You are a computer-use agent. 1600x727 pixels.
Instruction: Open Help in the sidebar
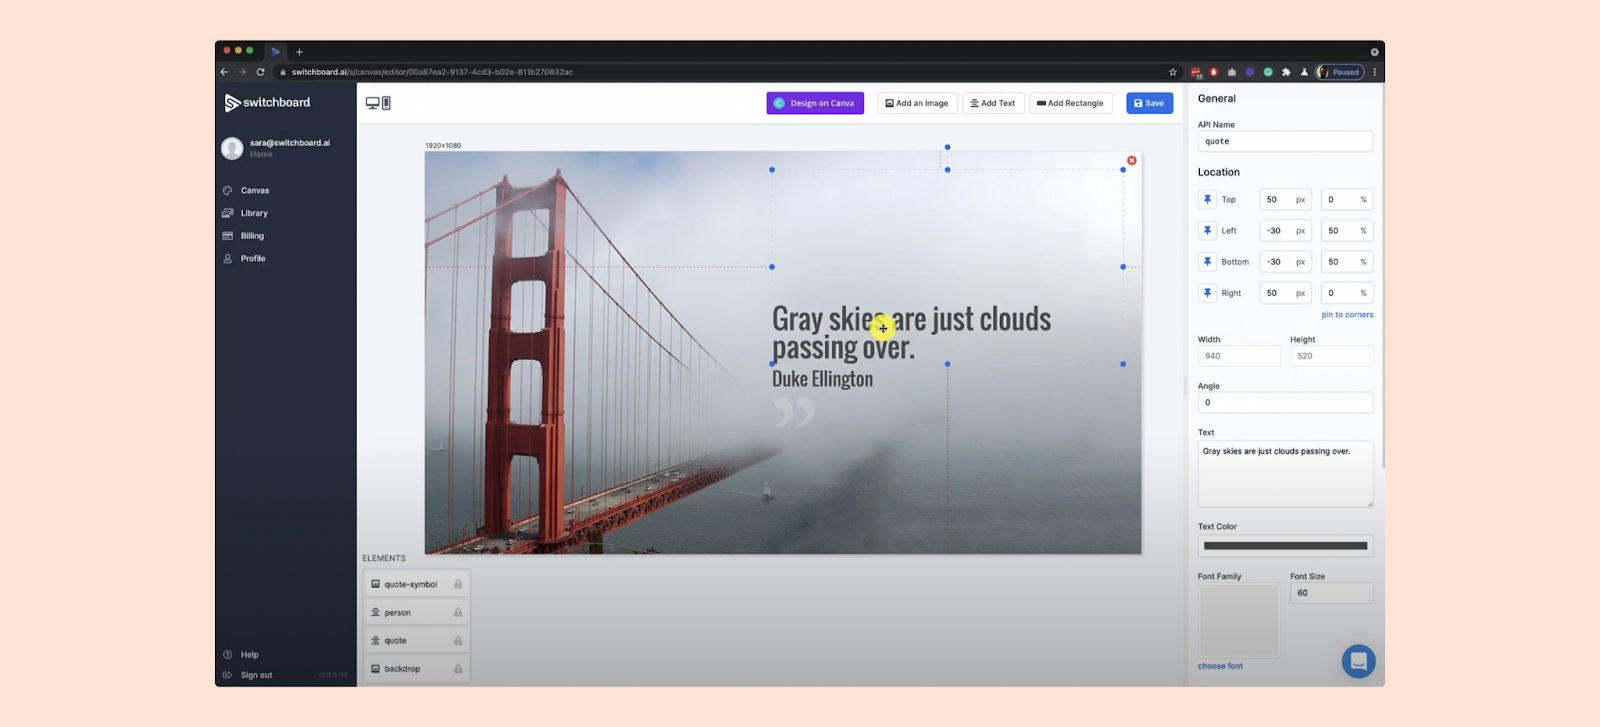coord(249,655)
